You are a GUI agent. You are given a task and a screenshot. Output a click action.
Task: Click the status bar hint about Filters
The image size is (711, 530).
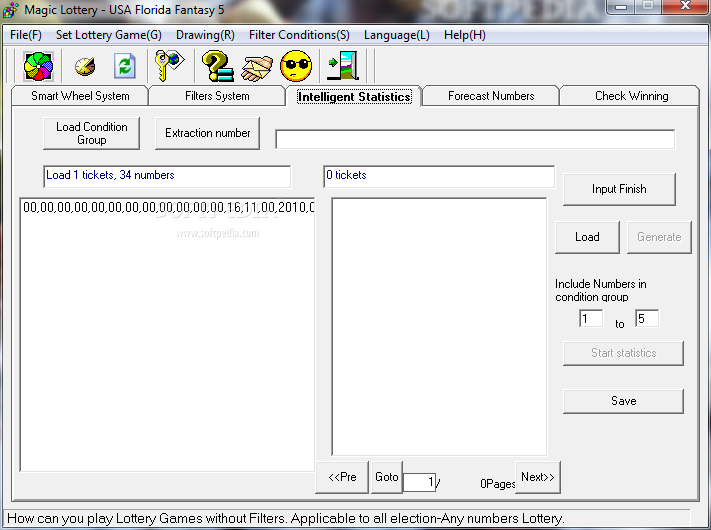[286, 519]
